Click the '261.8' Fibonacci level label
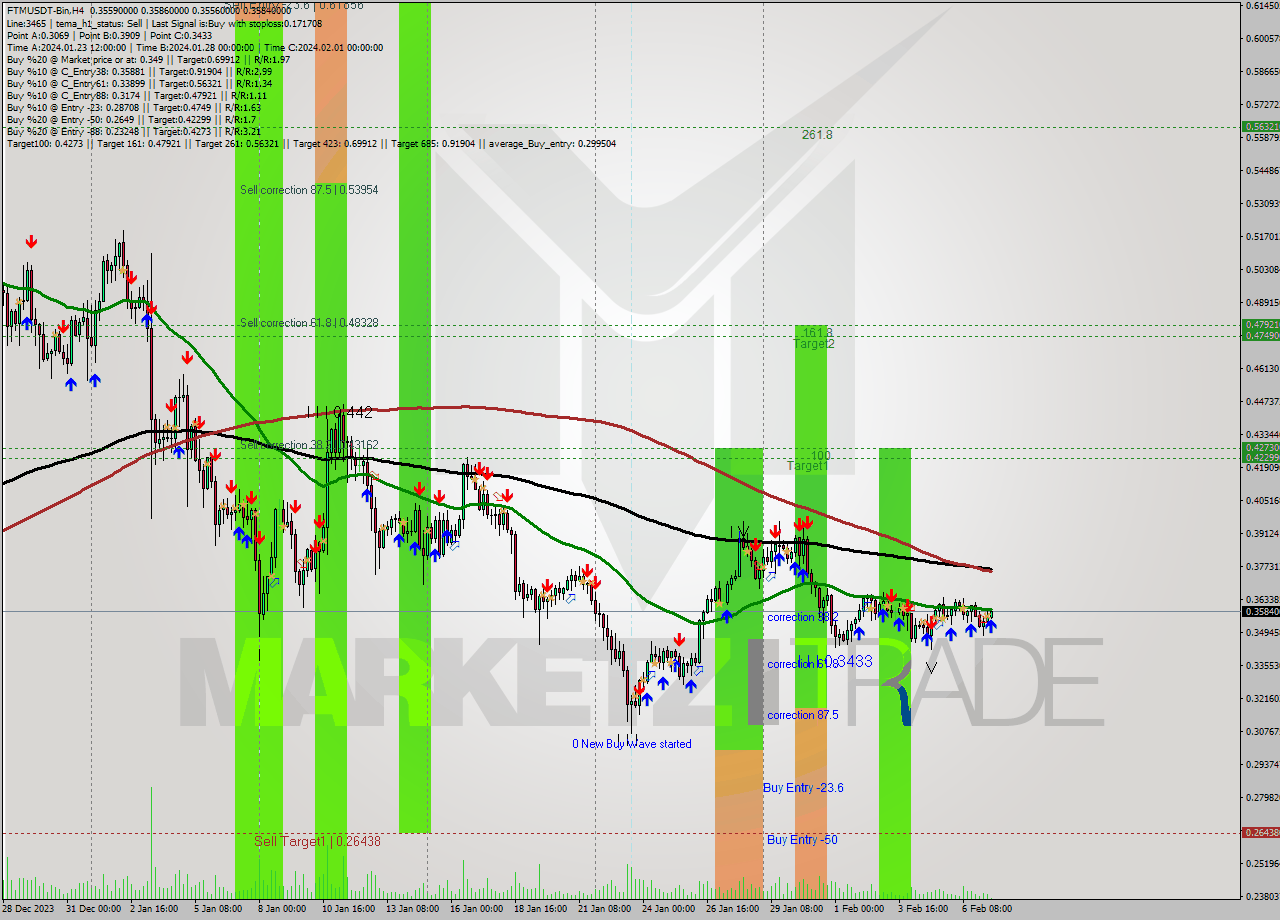Screen dimensions: 1280x920 817,134
